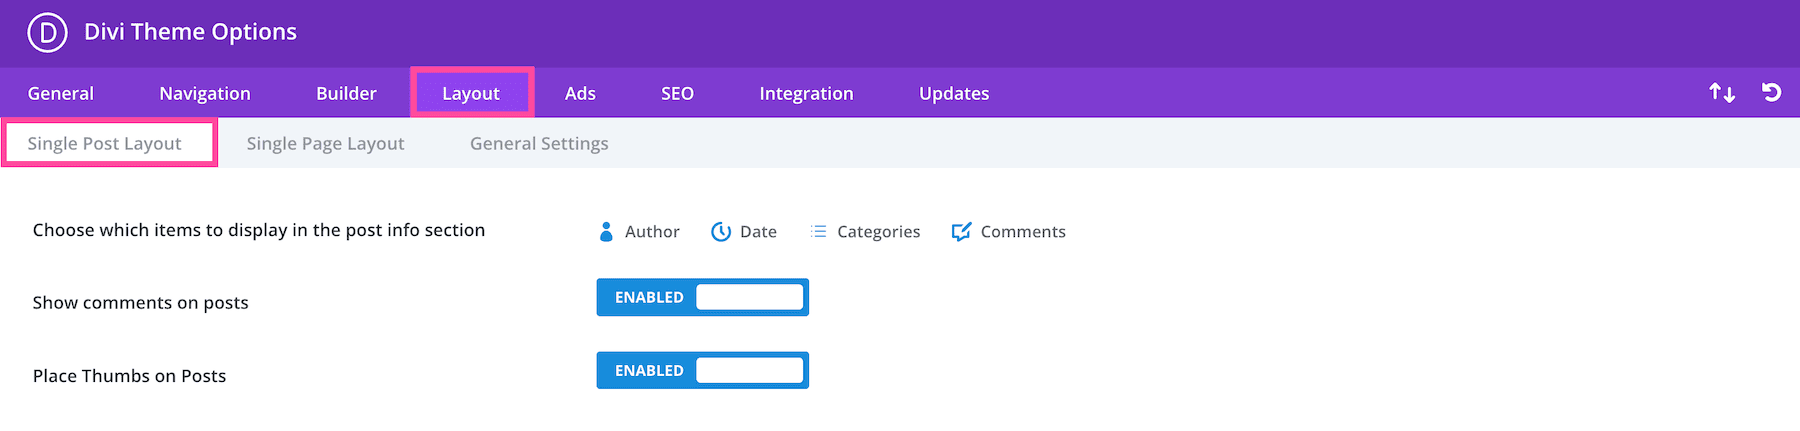
Task: Select the Single Post Layout subtab
Action: (x=105, y=143)
